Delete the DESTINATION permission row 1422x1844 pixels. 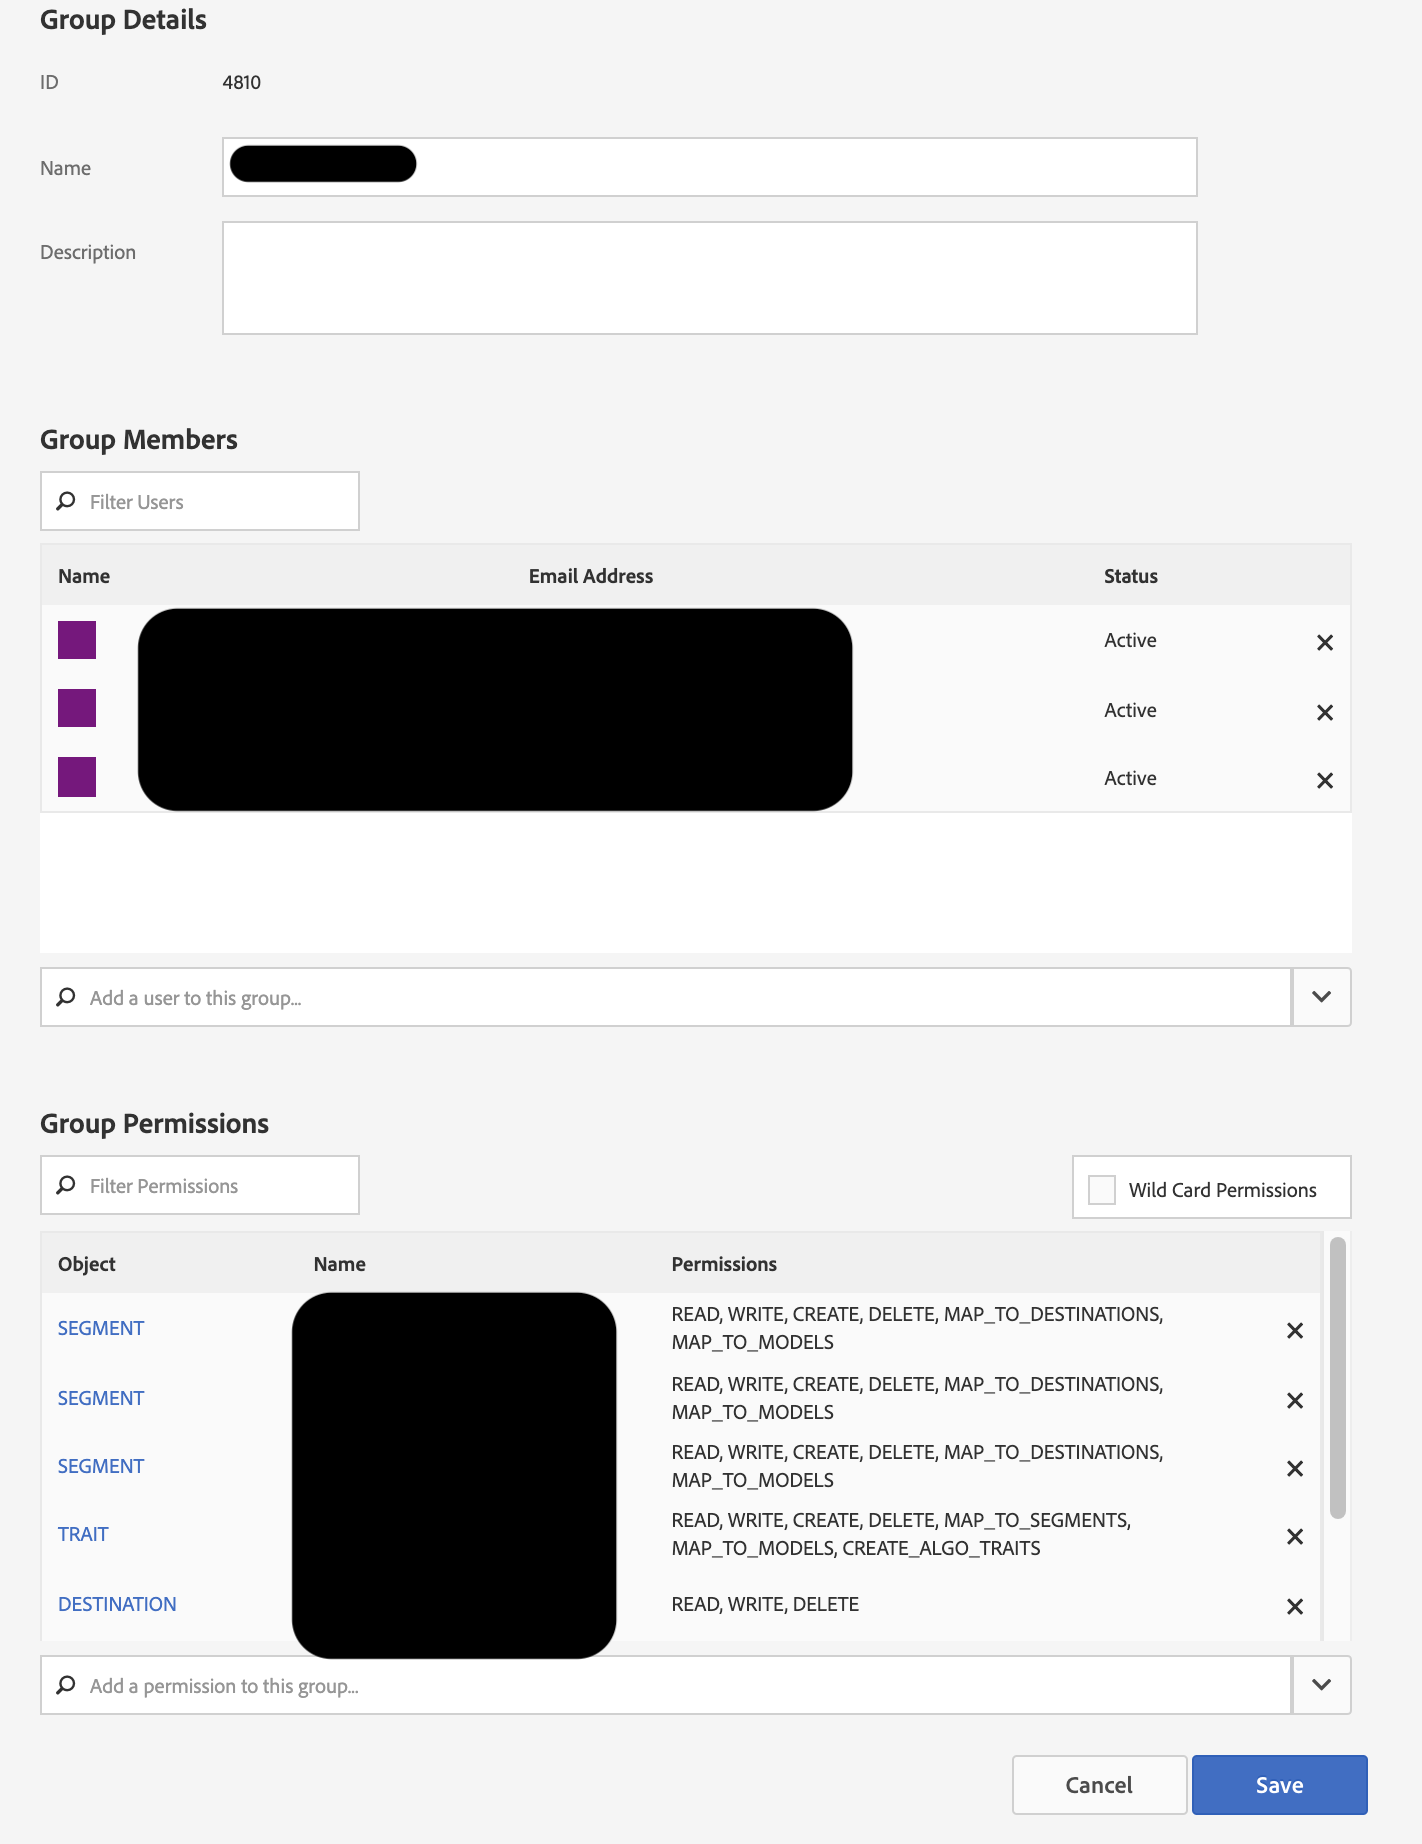(x=1295, y=1606)
